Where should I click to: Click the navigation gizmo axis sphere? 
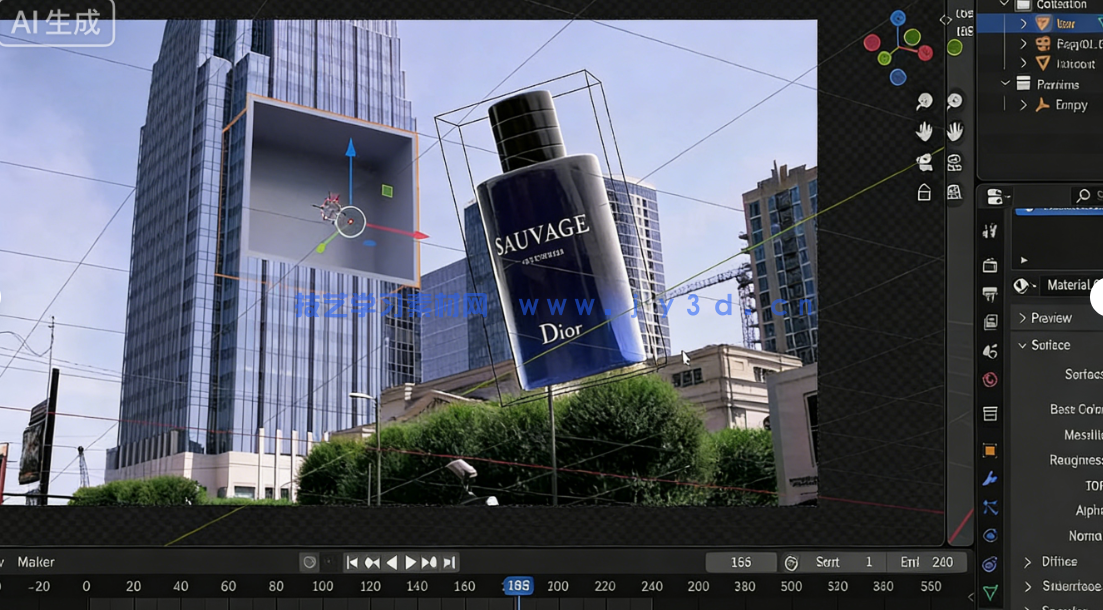point(897,47)
